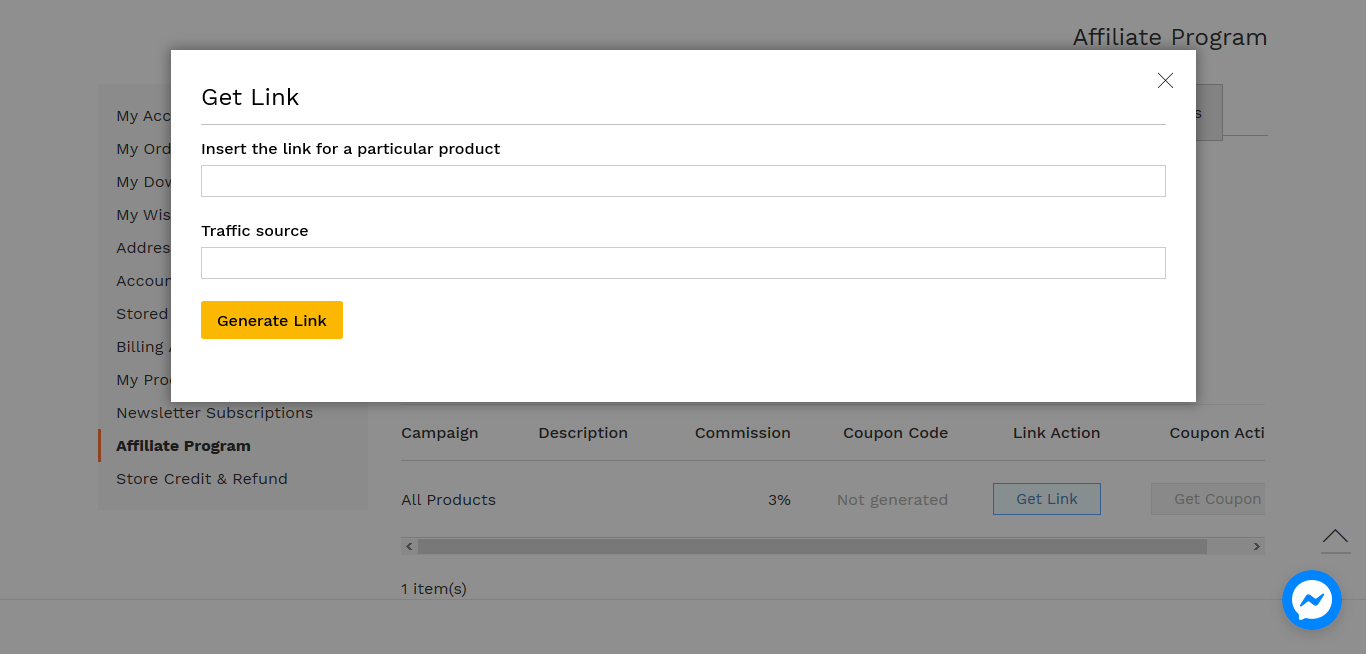The image size is (1366, 654).
Task: Open Newsletter Subscriptions in the sidebar
Action: point(214,413)
